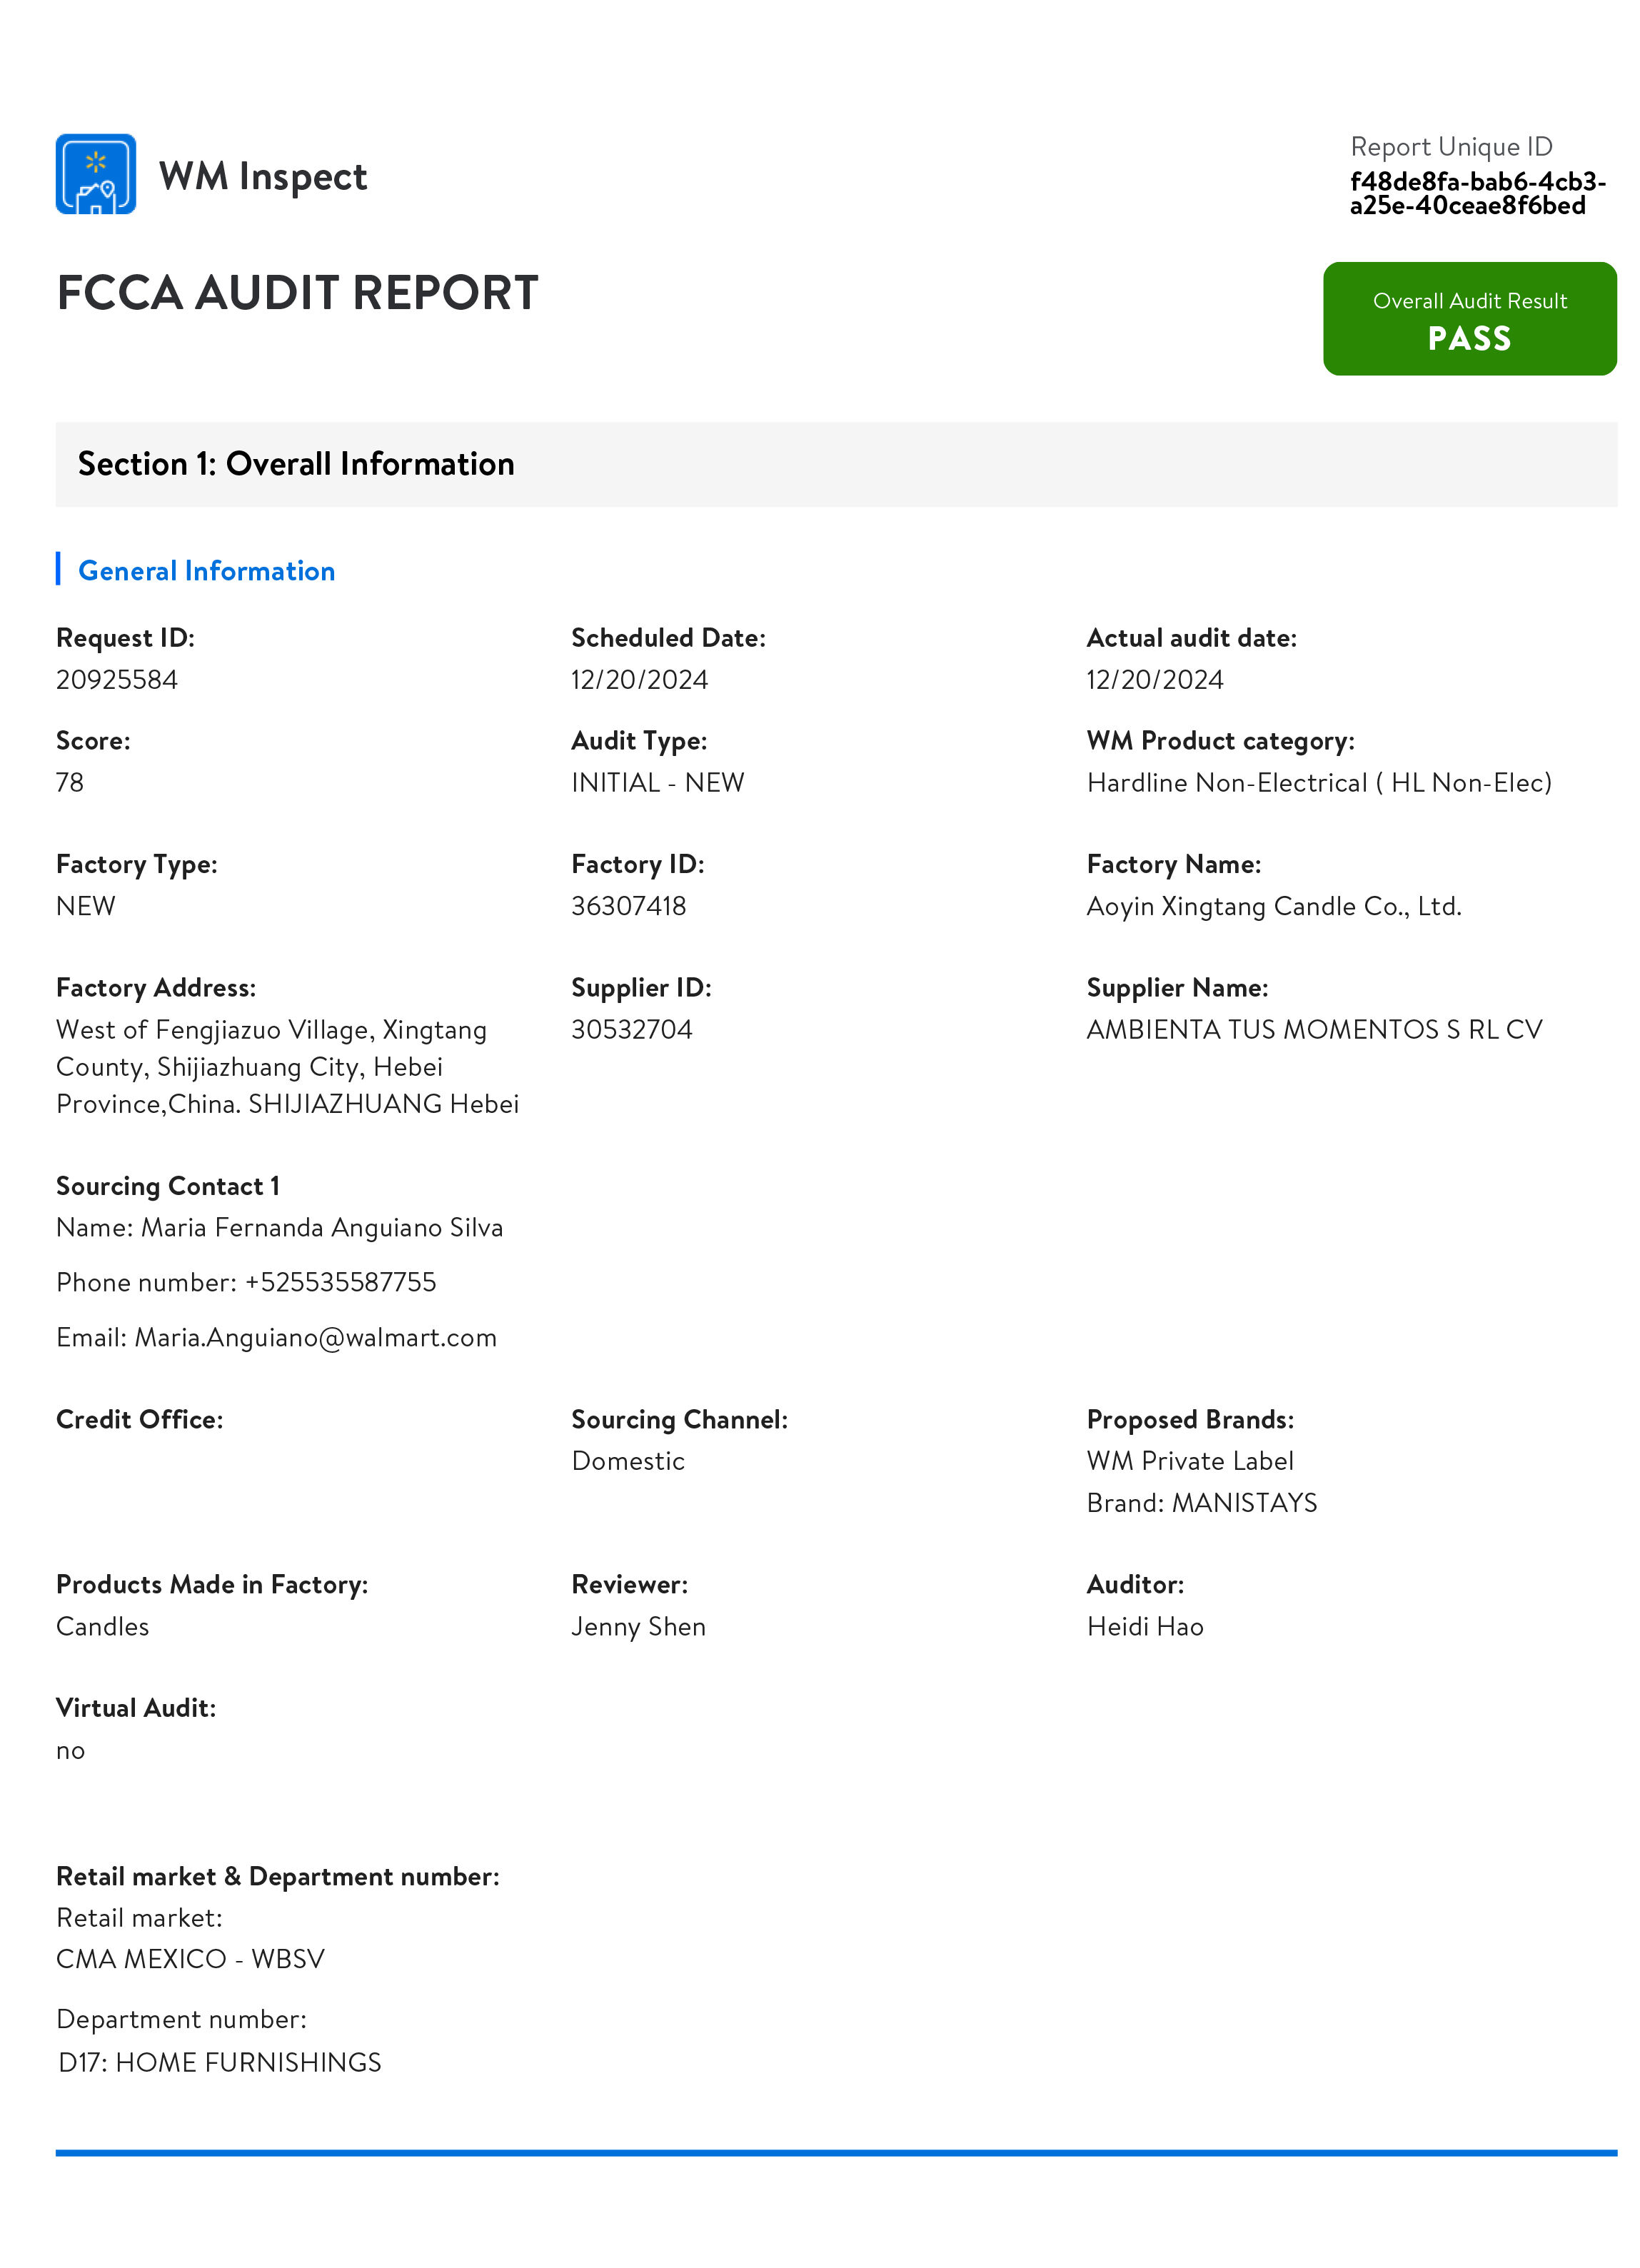Click the green Overall Audit Result PASS badge
The height and width of the screenshot is (2268, 1640).
(x=1468, y=319)
